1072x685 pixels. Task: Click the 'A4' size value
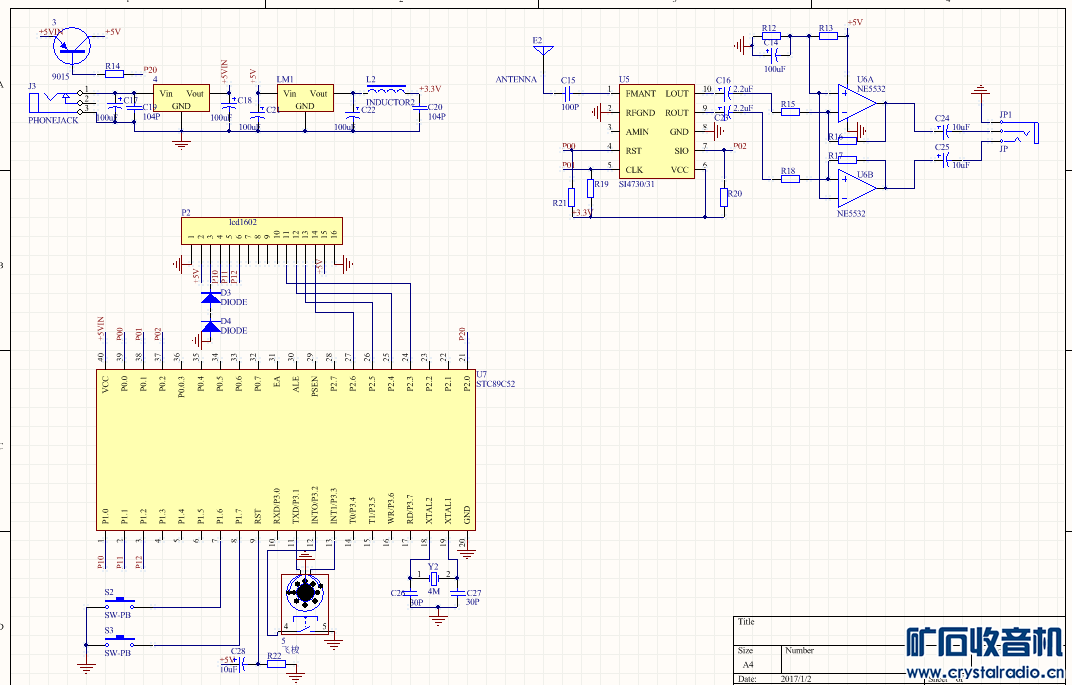[748, 664]
